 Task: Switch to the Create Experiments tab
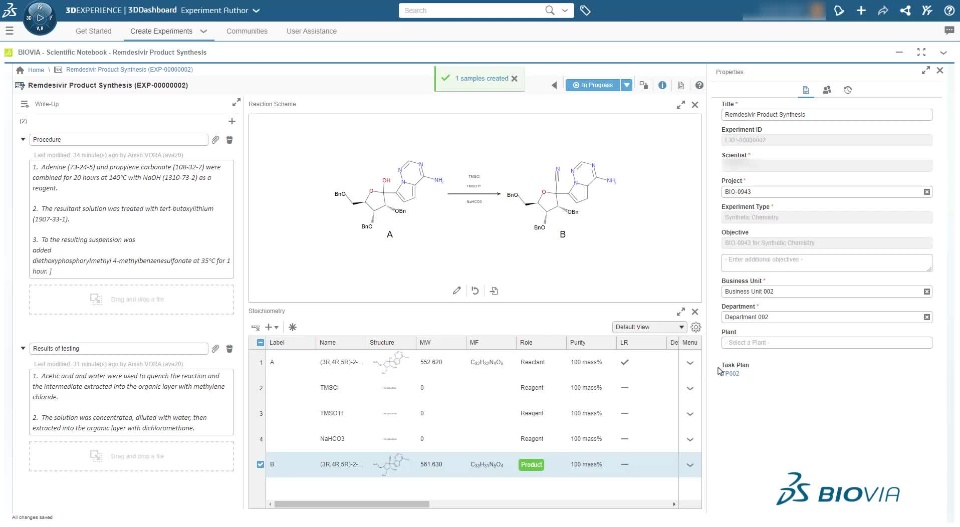tap(161, 31)
